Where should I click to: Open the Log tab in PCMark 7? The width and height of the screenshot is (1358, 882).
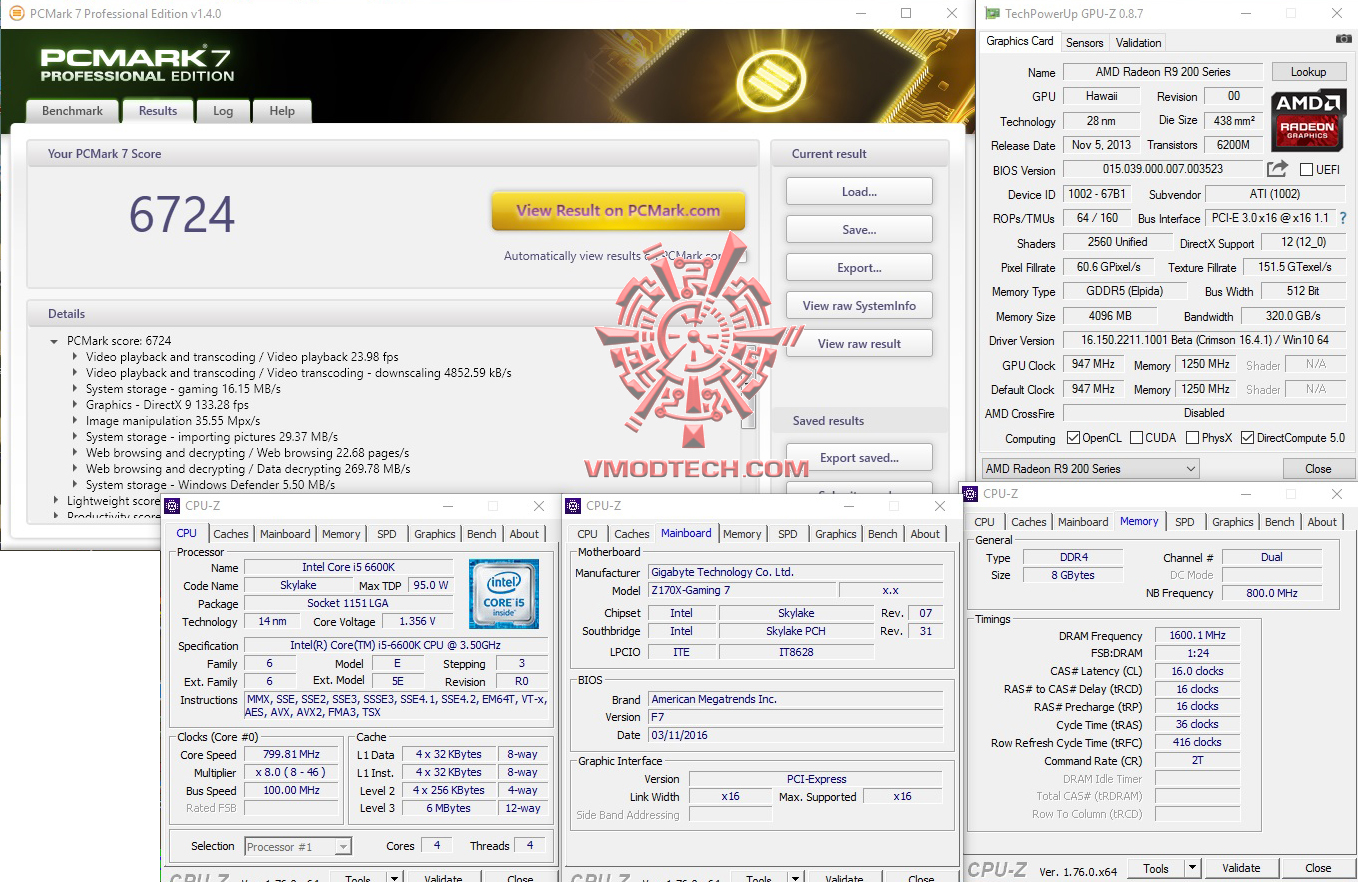click(x=223, y=111)
